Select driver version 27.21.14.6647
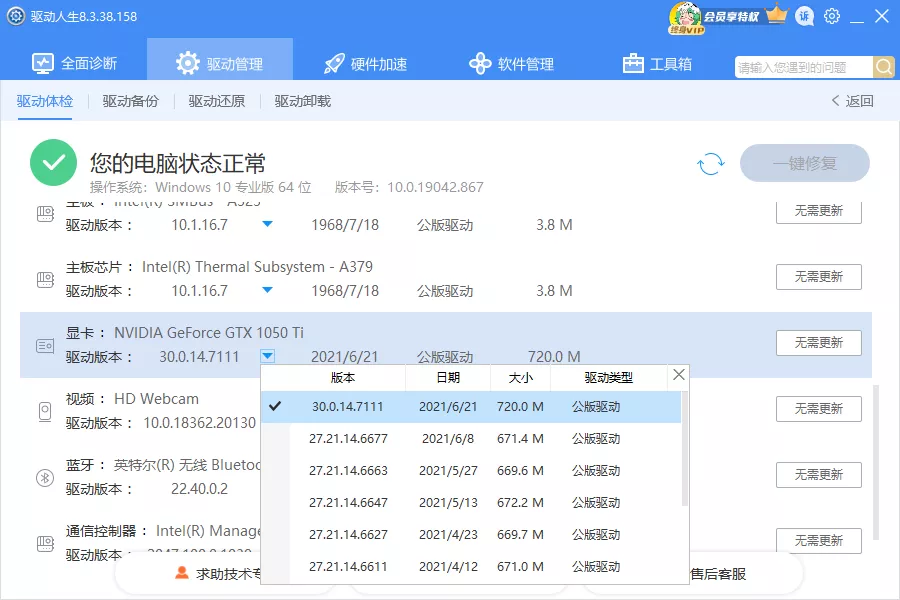900x600 pixels. (471, 503)
